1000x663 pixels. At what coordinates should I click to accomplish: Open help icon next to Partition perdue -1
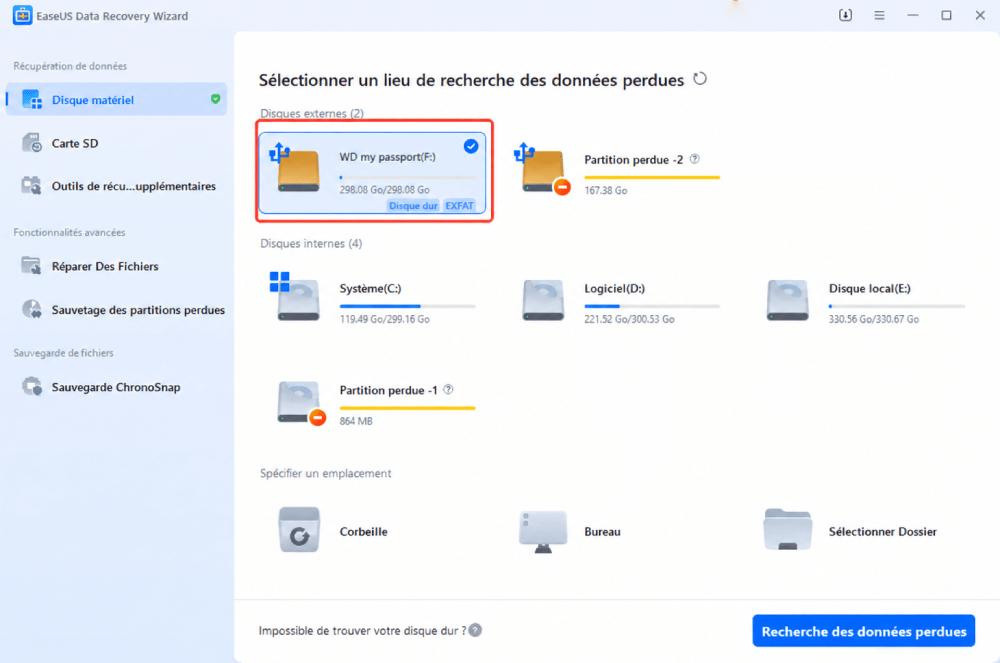click(448, 390)
